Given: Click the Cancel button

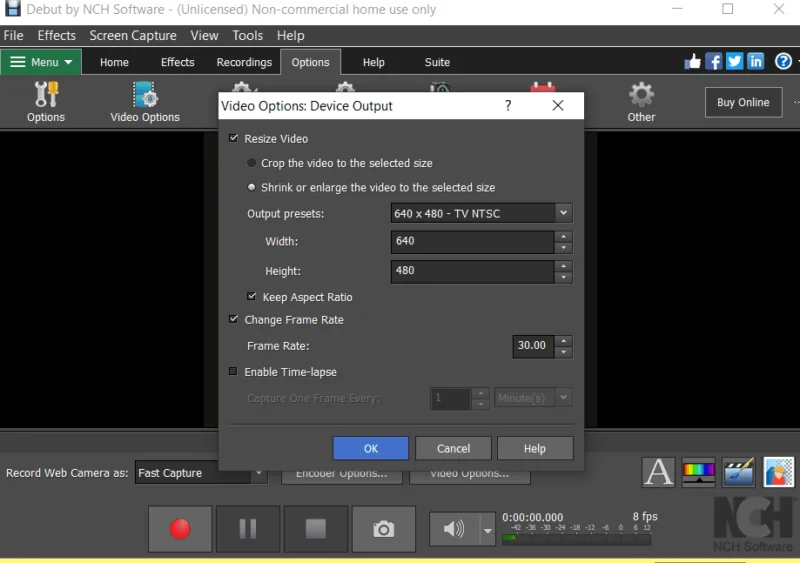Looking at the screenshot, I should [x=453, y=448].
